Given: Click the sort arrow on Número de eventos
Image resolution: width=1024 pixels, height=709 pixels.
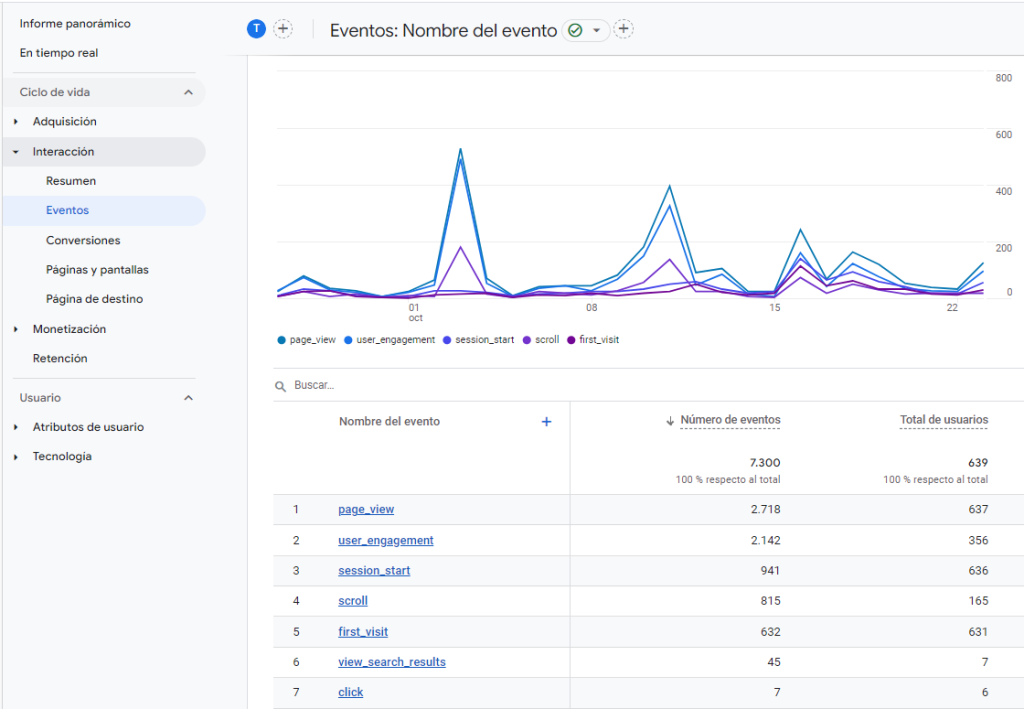Looking at the screenshot, I should pyautogui.click(x=669, y=421).
